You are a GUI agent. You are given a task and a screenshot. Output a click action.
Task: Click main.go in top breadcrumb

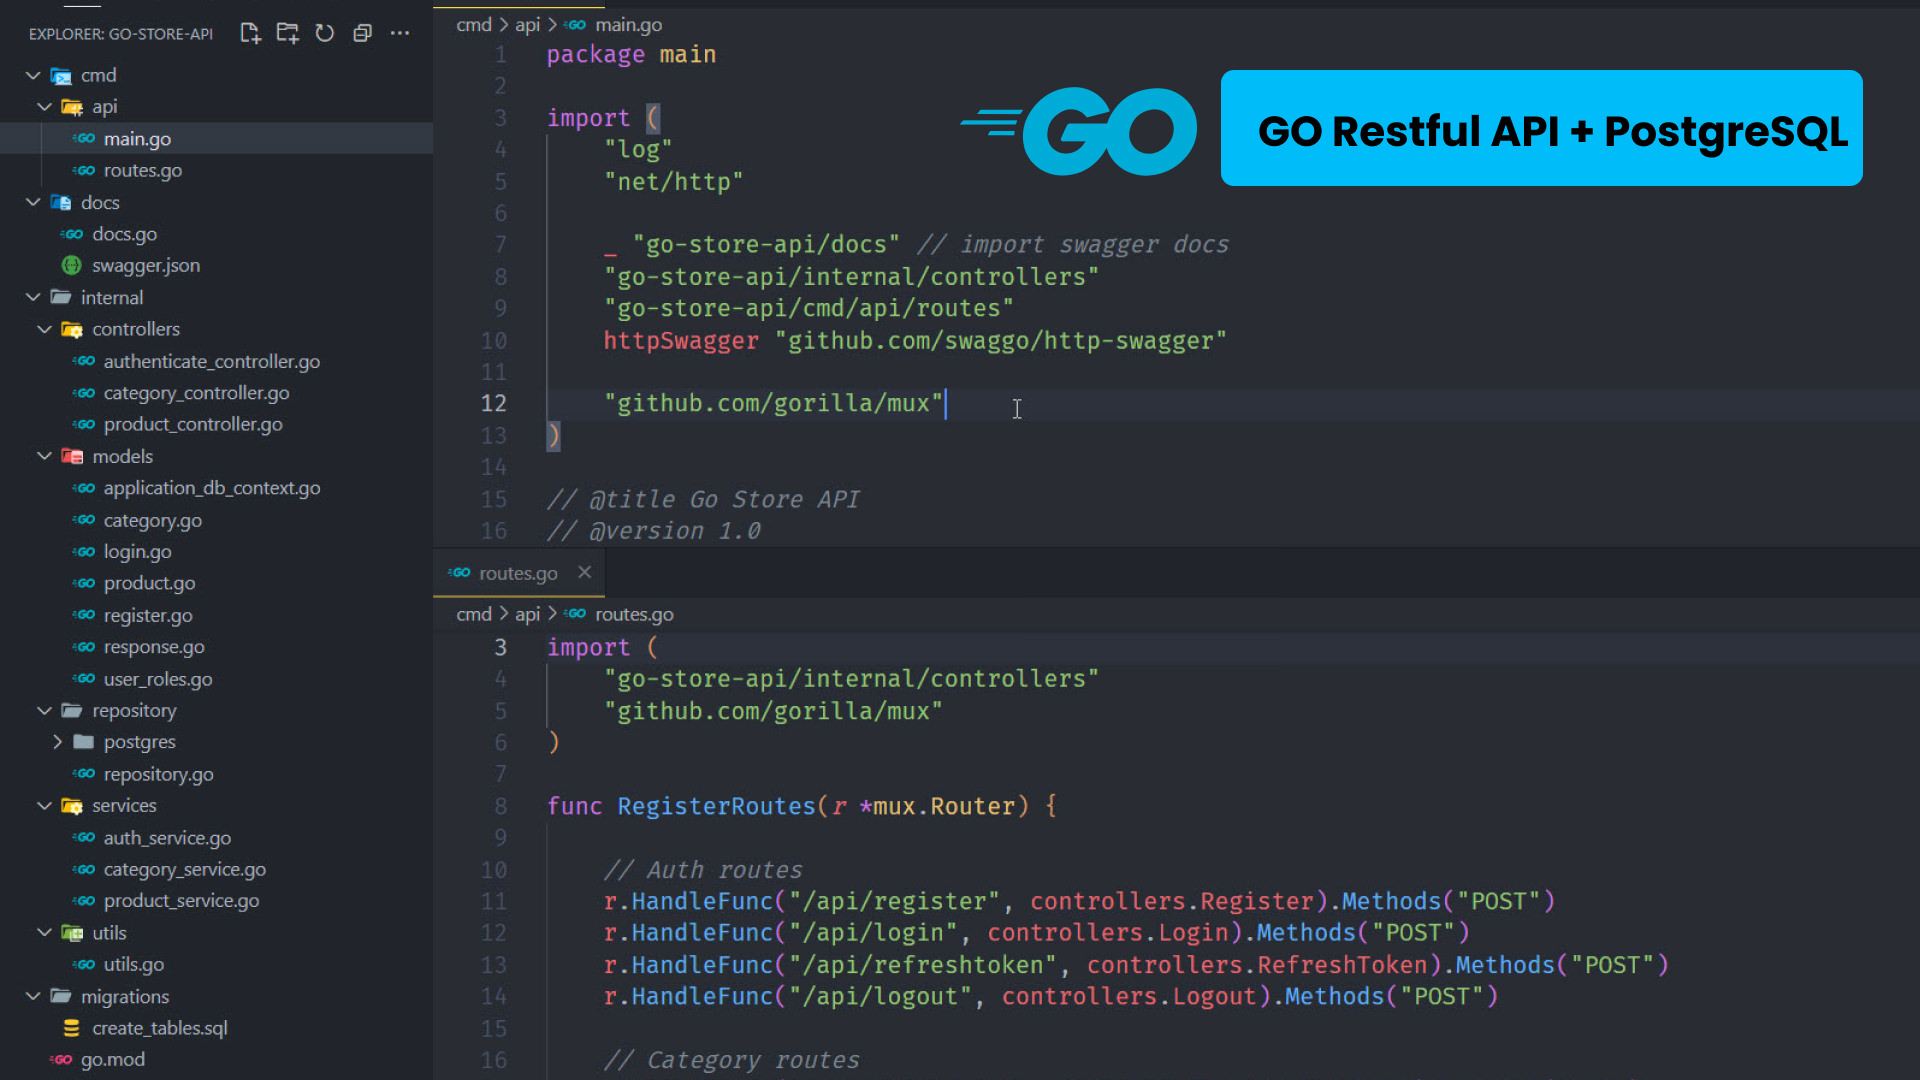click(628, 25)
